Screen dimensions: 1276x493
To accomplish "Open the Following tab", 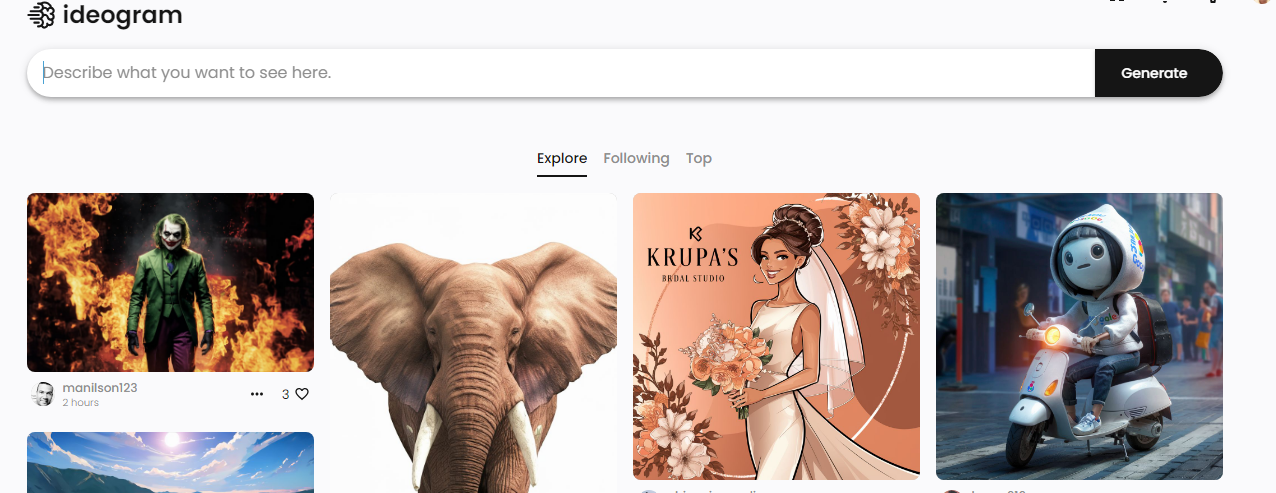I will click(x=636, y=158).
